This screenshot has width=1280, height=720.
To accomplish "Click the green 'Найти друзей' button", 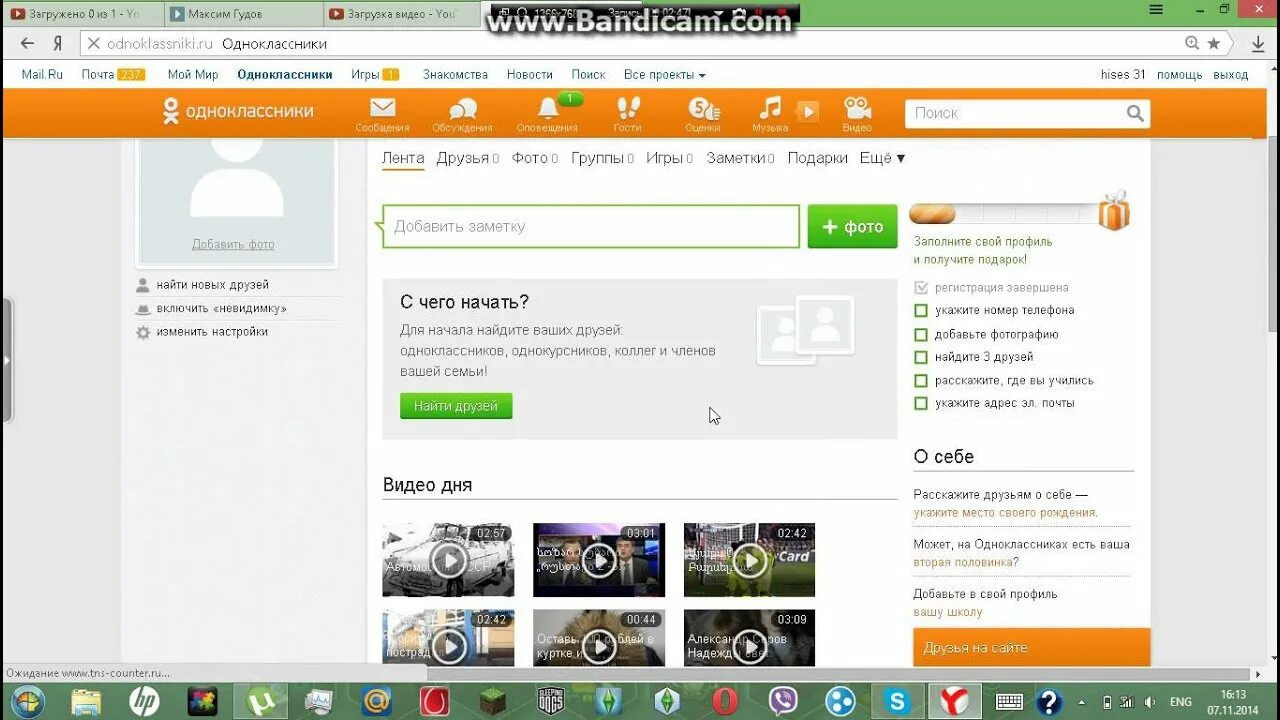I will pos(456,406).
